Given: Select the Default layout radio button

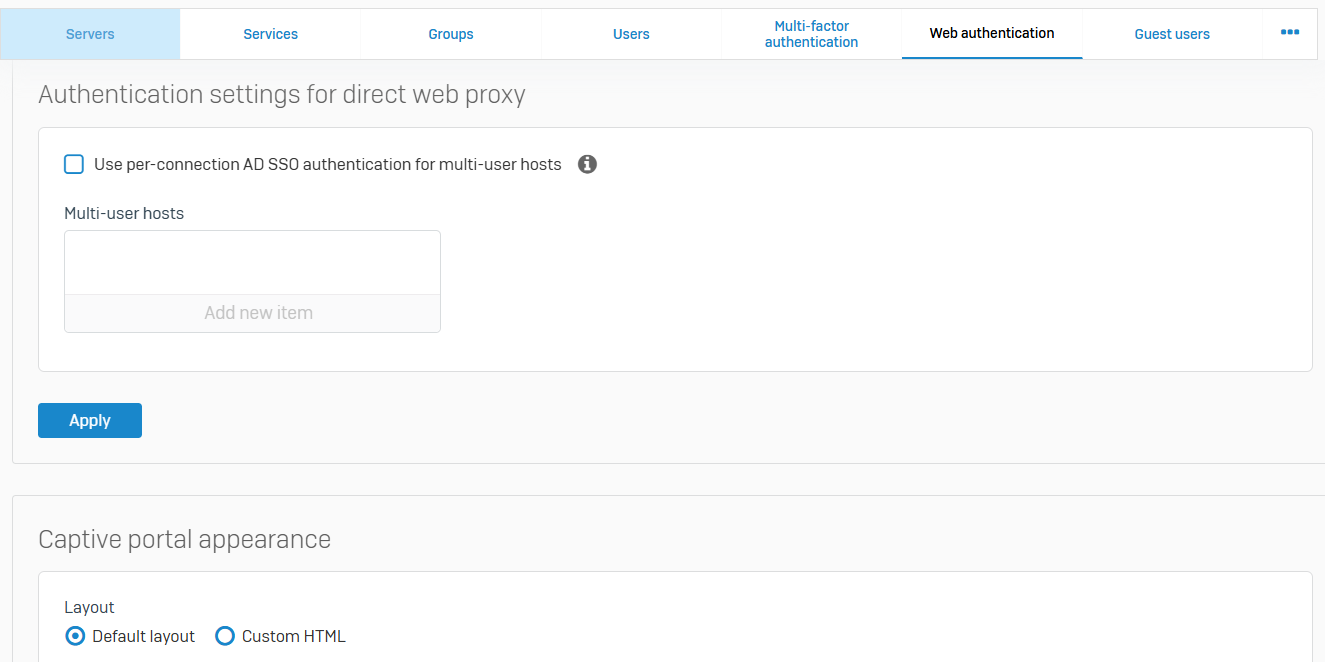Looking at the screenshot, I should [74, 636].
